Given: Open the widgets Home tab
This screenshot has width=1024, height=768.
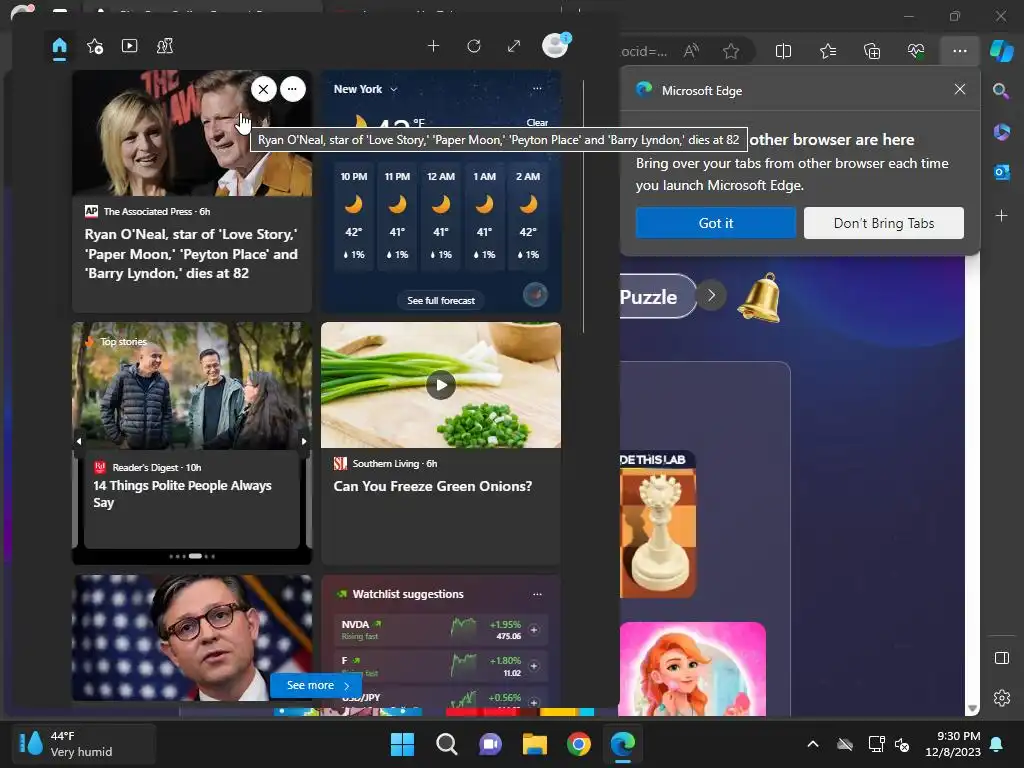Looking at the screenshot, I should tap(59, 46).
